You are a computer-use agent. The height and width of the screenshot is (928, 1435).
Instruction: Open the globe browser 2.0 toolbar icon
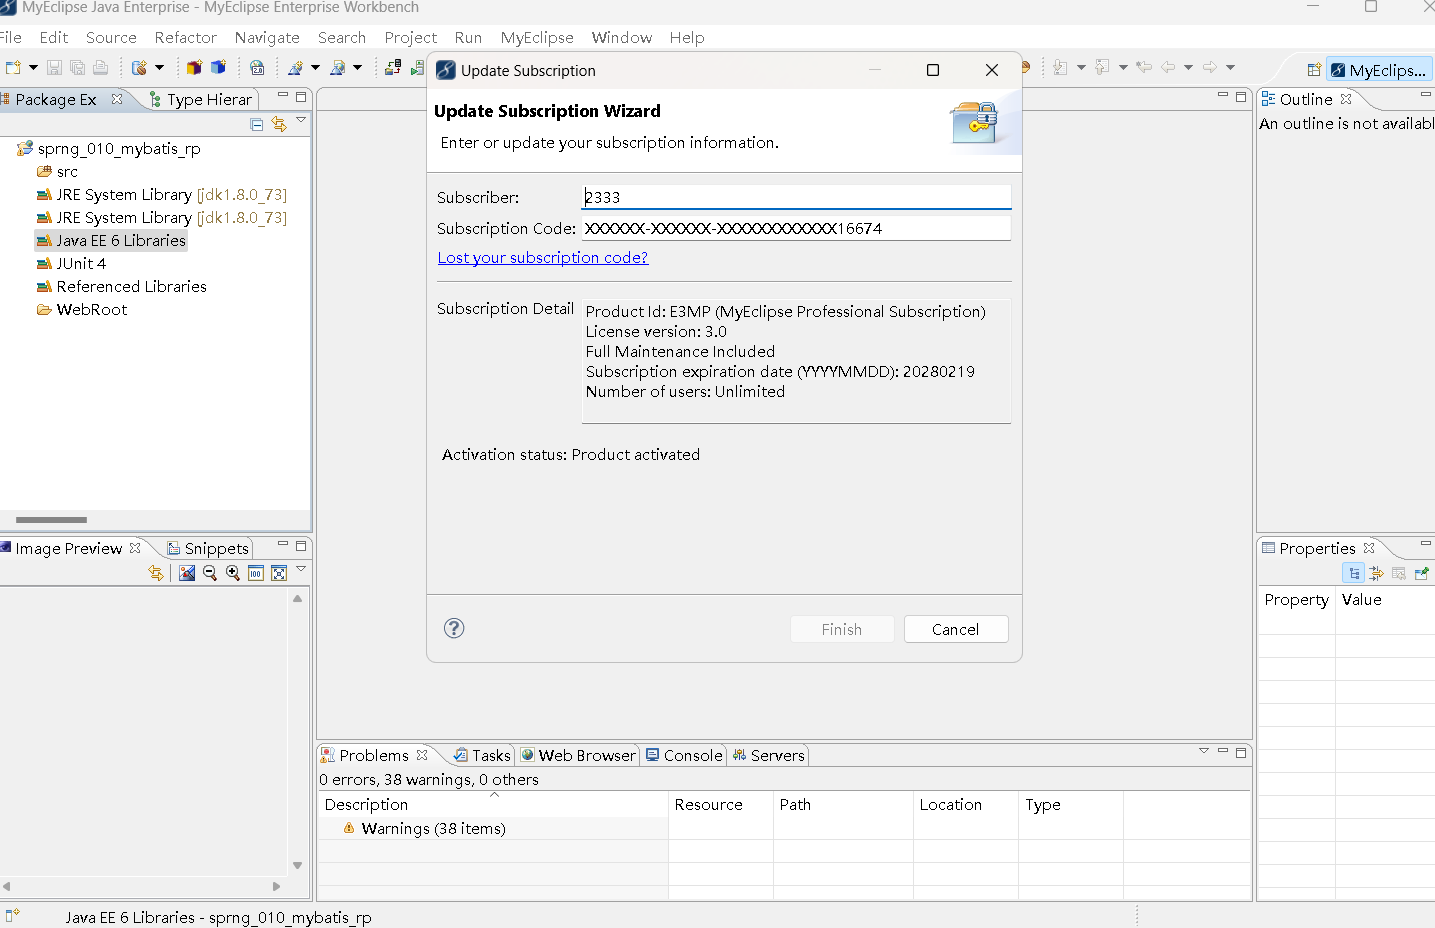coord(257,67)
